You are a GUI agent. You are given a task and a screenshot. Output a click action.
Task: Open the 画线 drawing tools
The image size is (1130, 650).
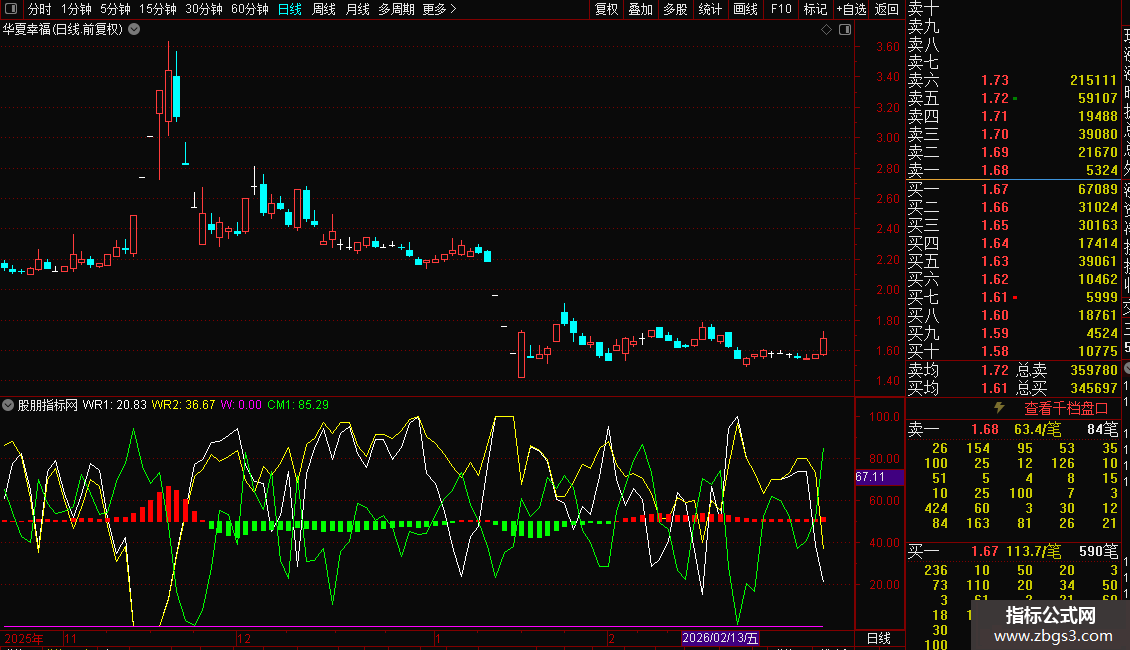coord(745,9)
